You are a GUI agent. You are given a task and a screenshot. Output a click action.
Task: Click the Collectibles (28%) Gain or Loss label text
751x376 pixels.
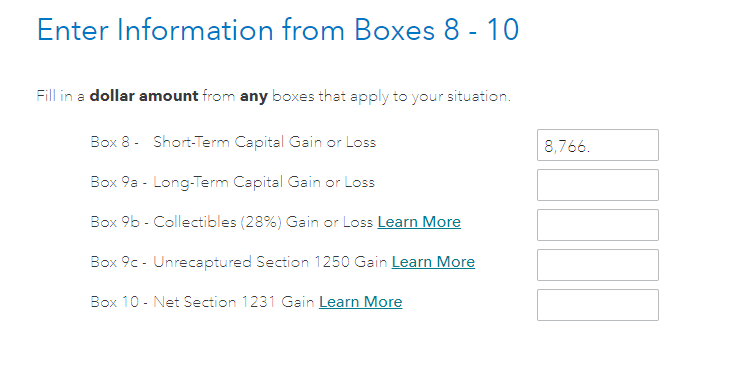263,222
